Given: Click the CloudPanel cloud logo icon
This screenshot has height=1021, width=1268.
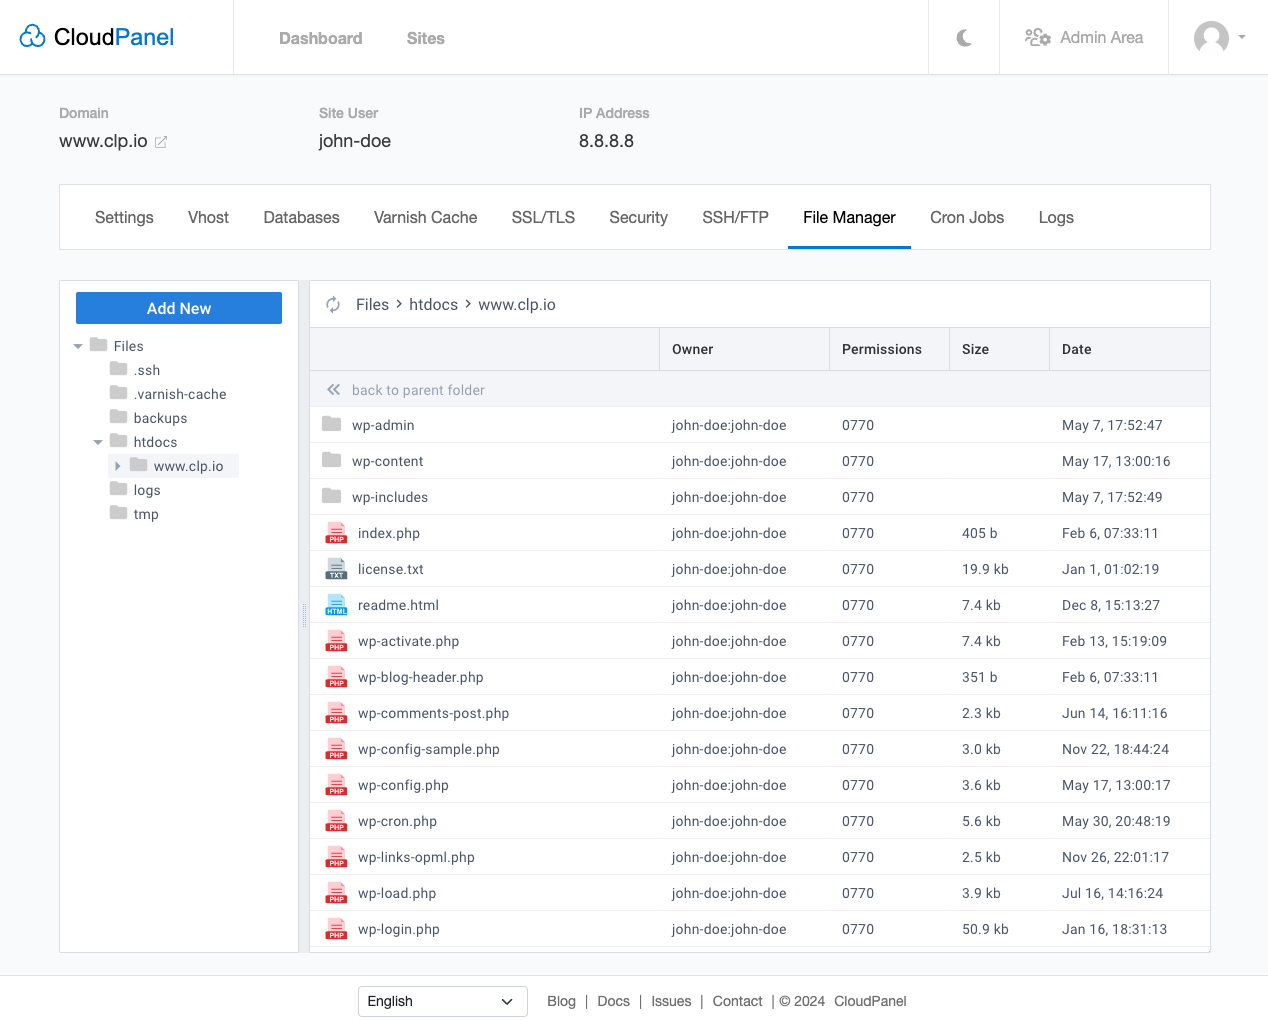Looking at the screenshot, I should pyautogui.click(x=32, y=34).
